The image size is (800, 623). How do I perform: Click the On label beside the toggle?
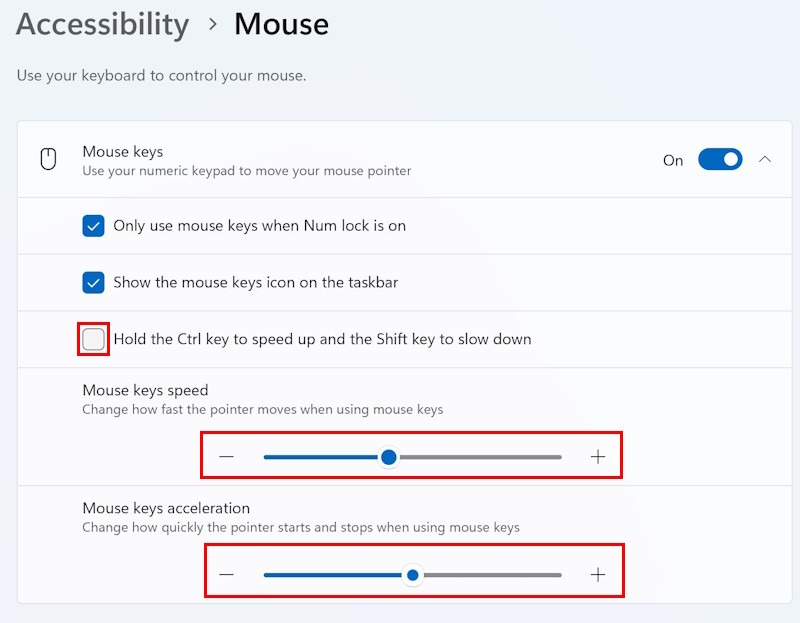click(x=673, y=160)
